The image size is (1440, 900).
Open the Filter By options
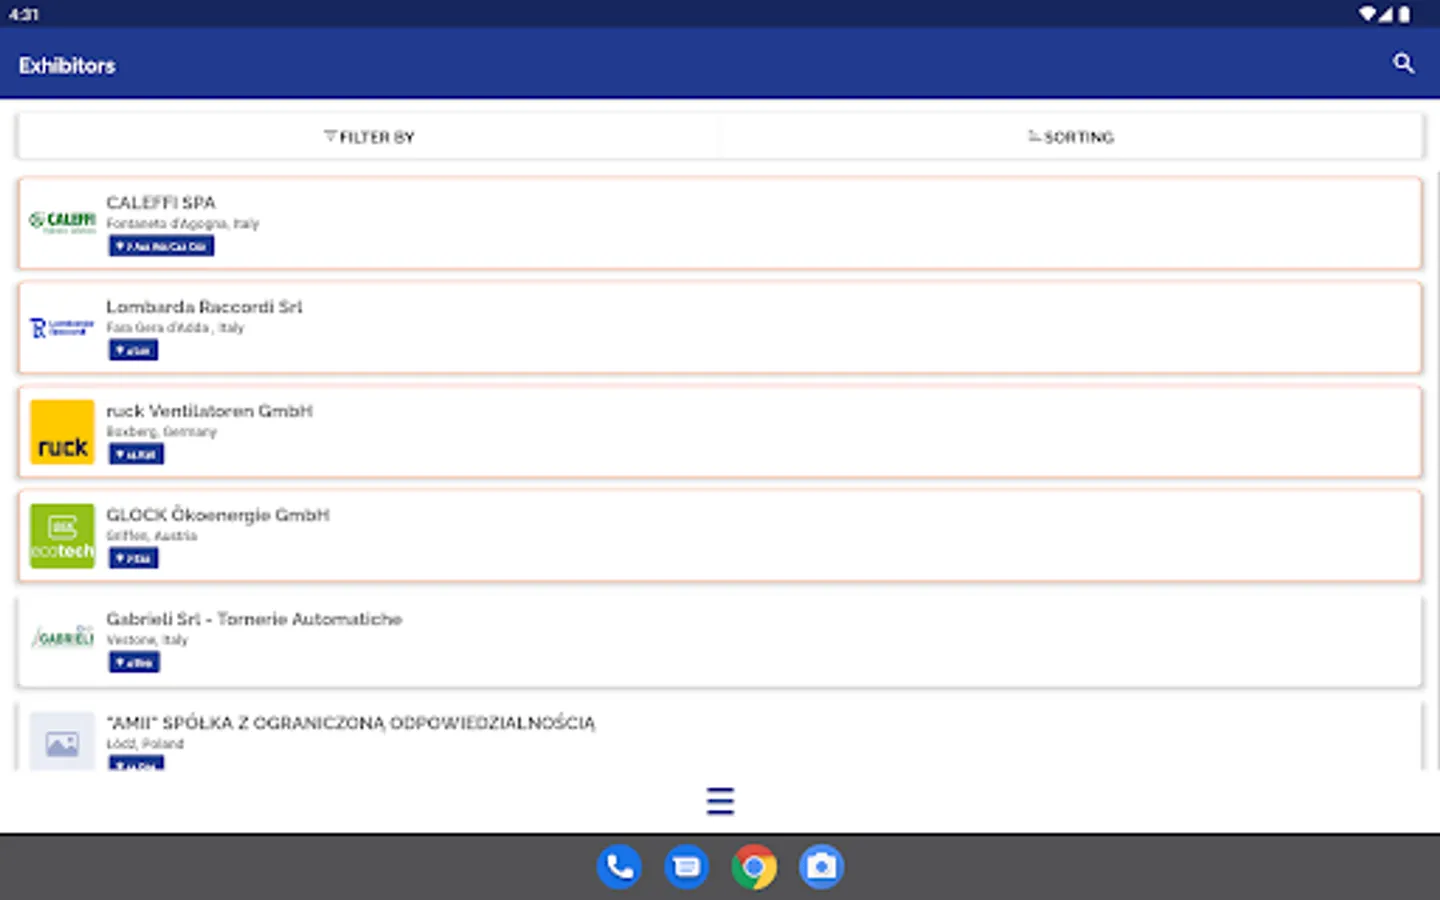click(368, 137)
